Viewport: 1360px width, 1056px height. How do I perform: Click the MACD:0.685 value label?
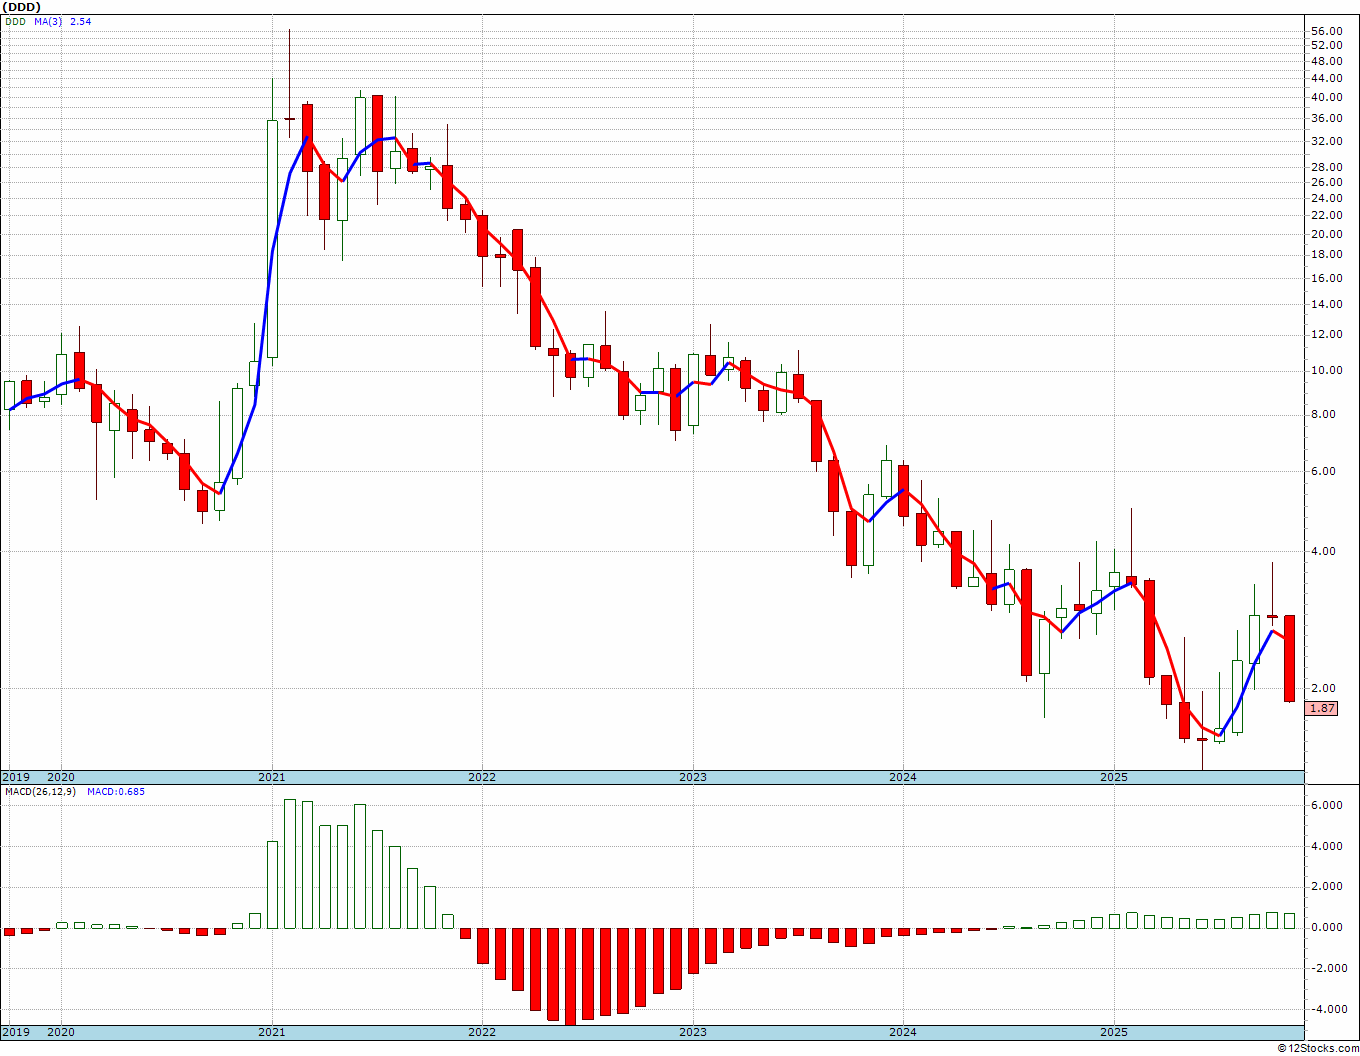[x=116, y=792]
